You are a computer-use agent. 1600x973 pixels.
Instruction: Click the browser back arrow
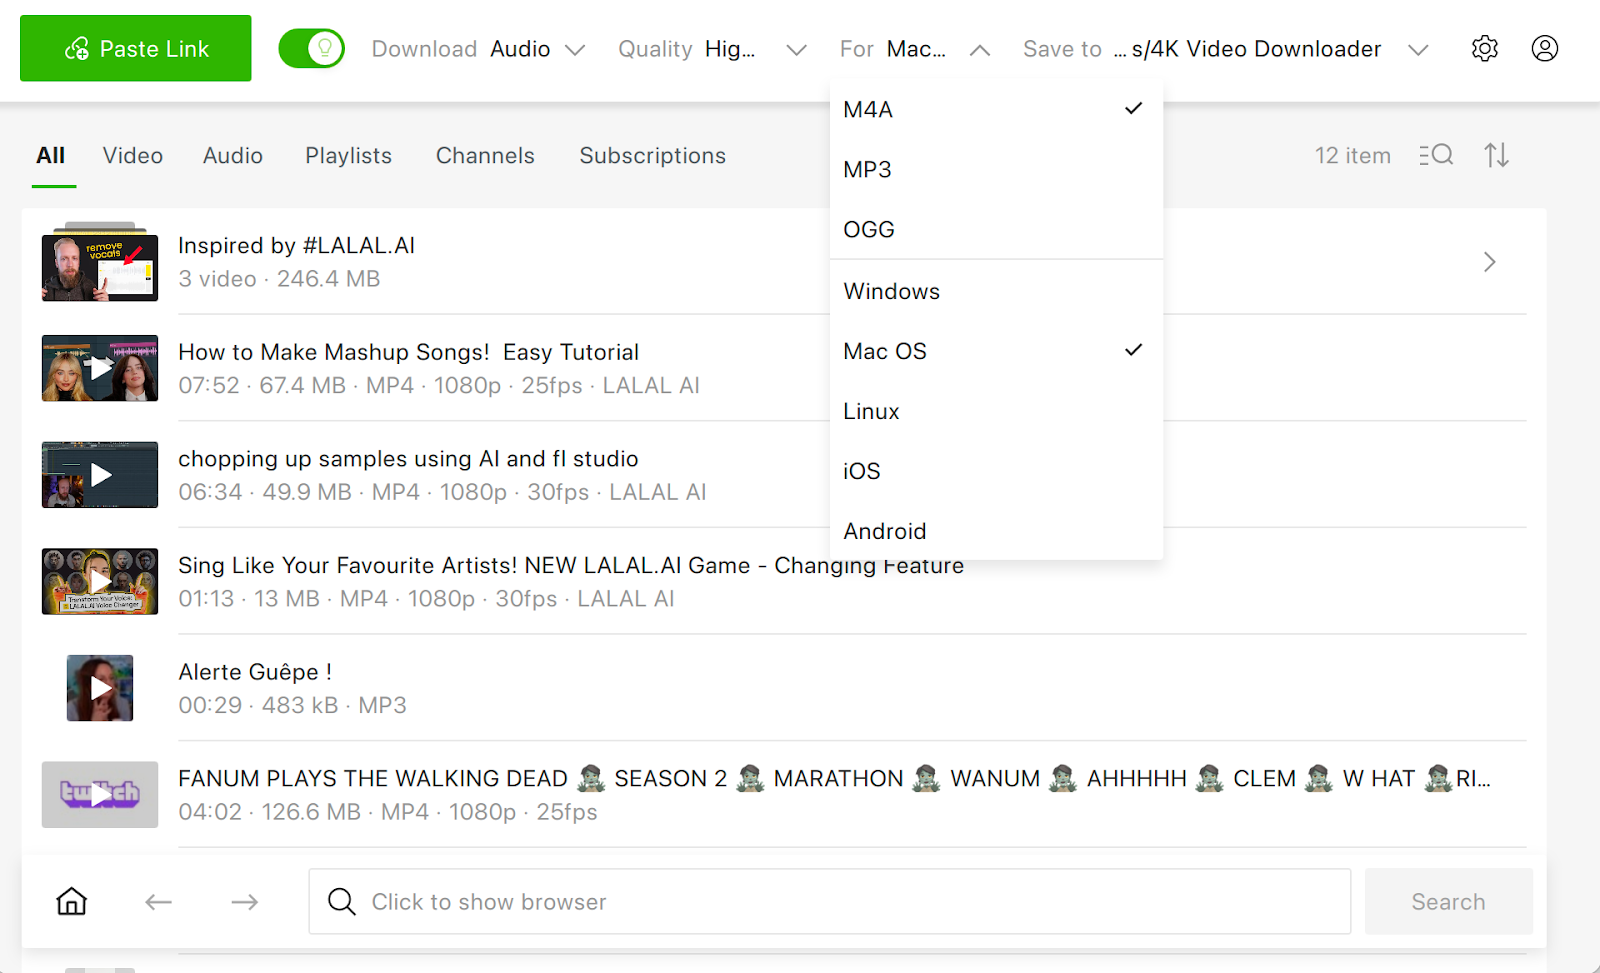[x=158, y=902]
